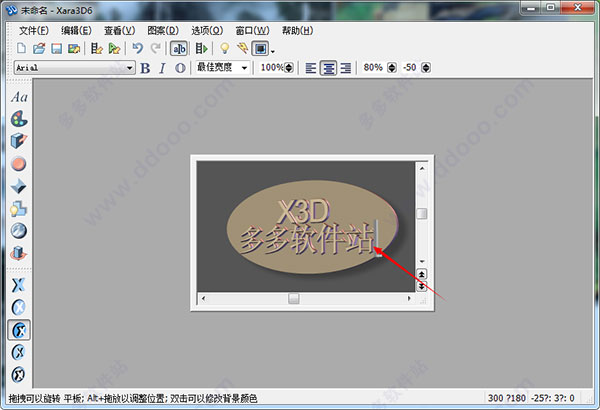
Task: Open the 查看(V) menu
Action: coord(119,31)
